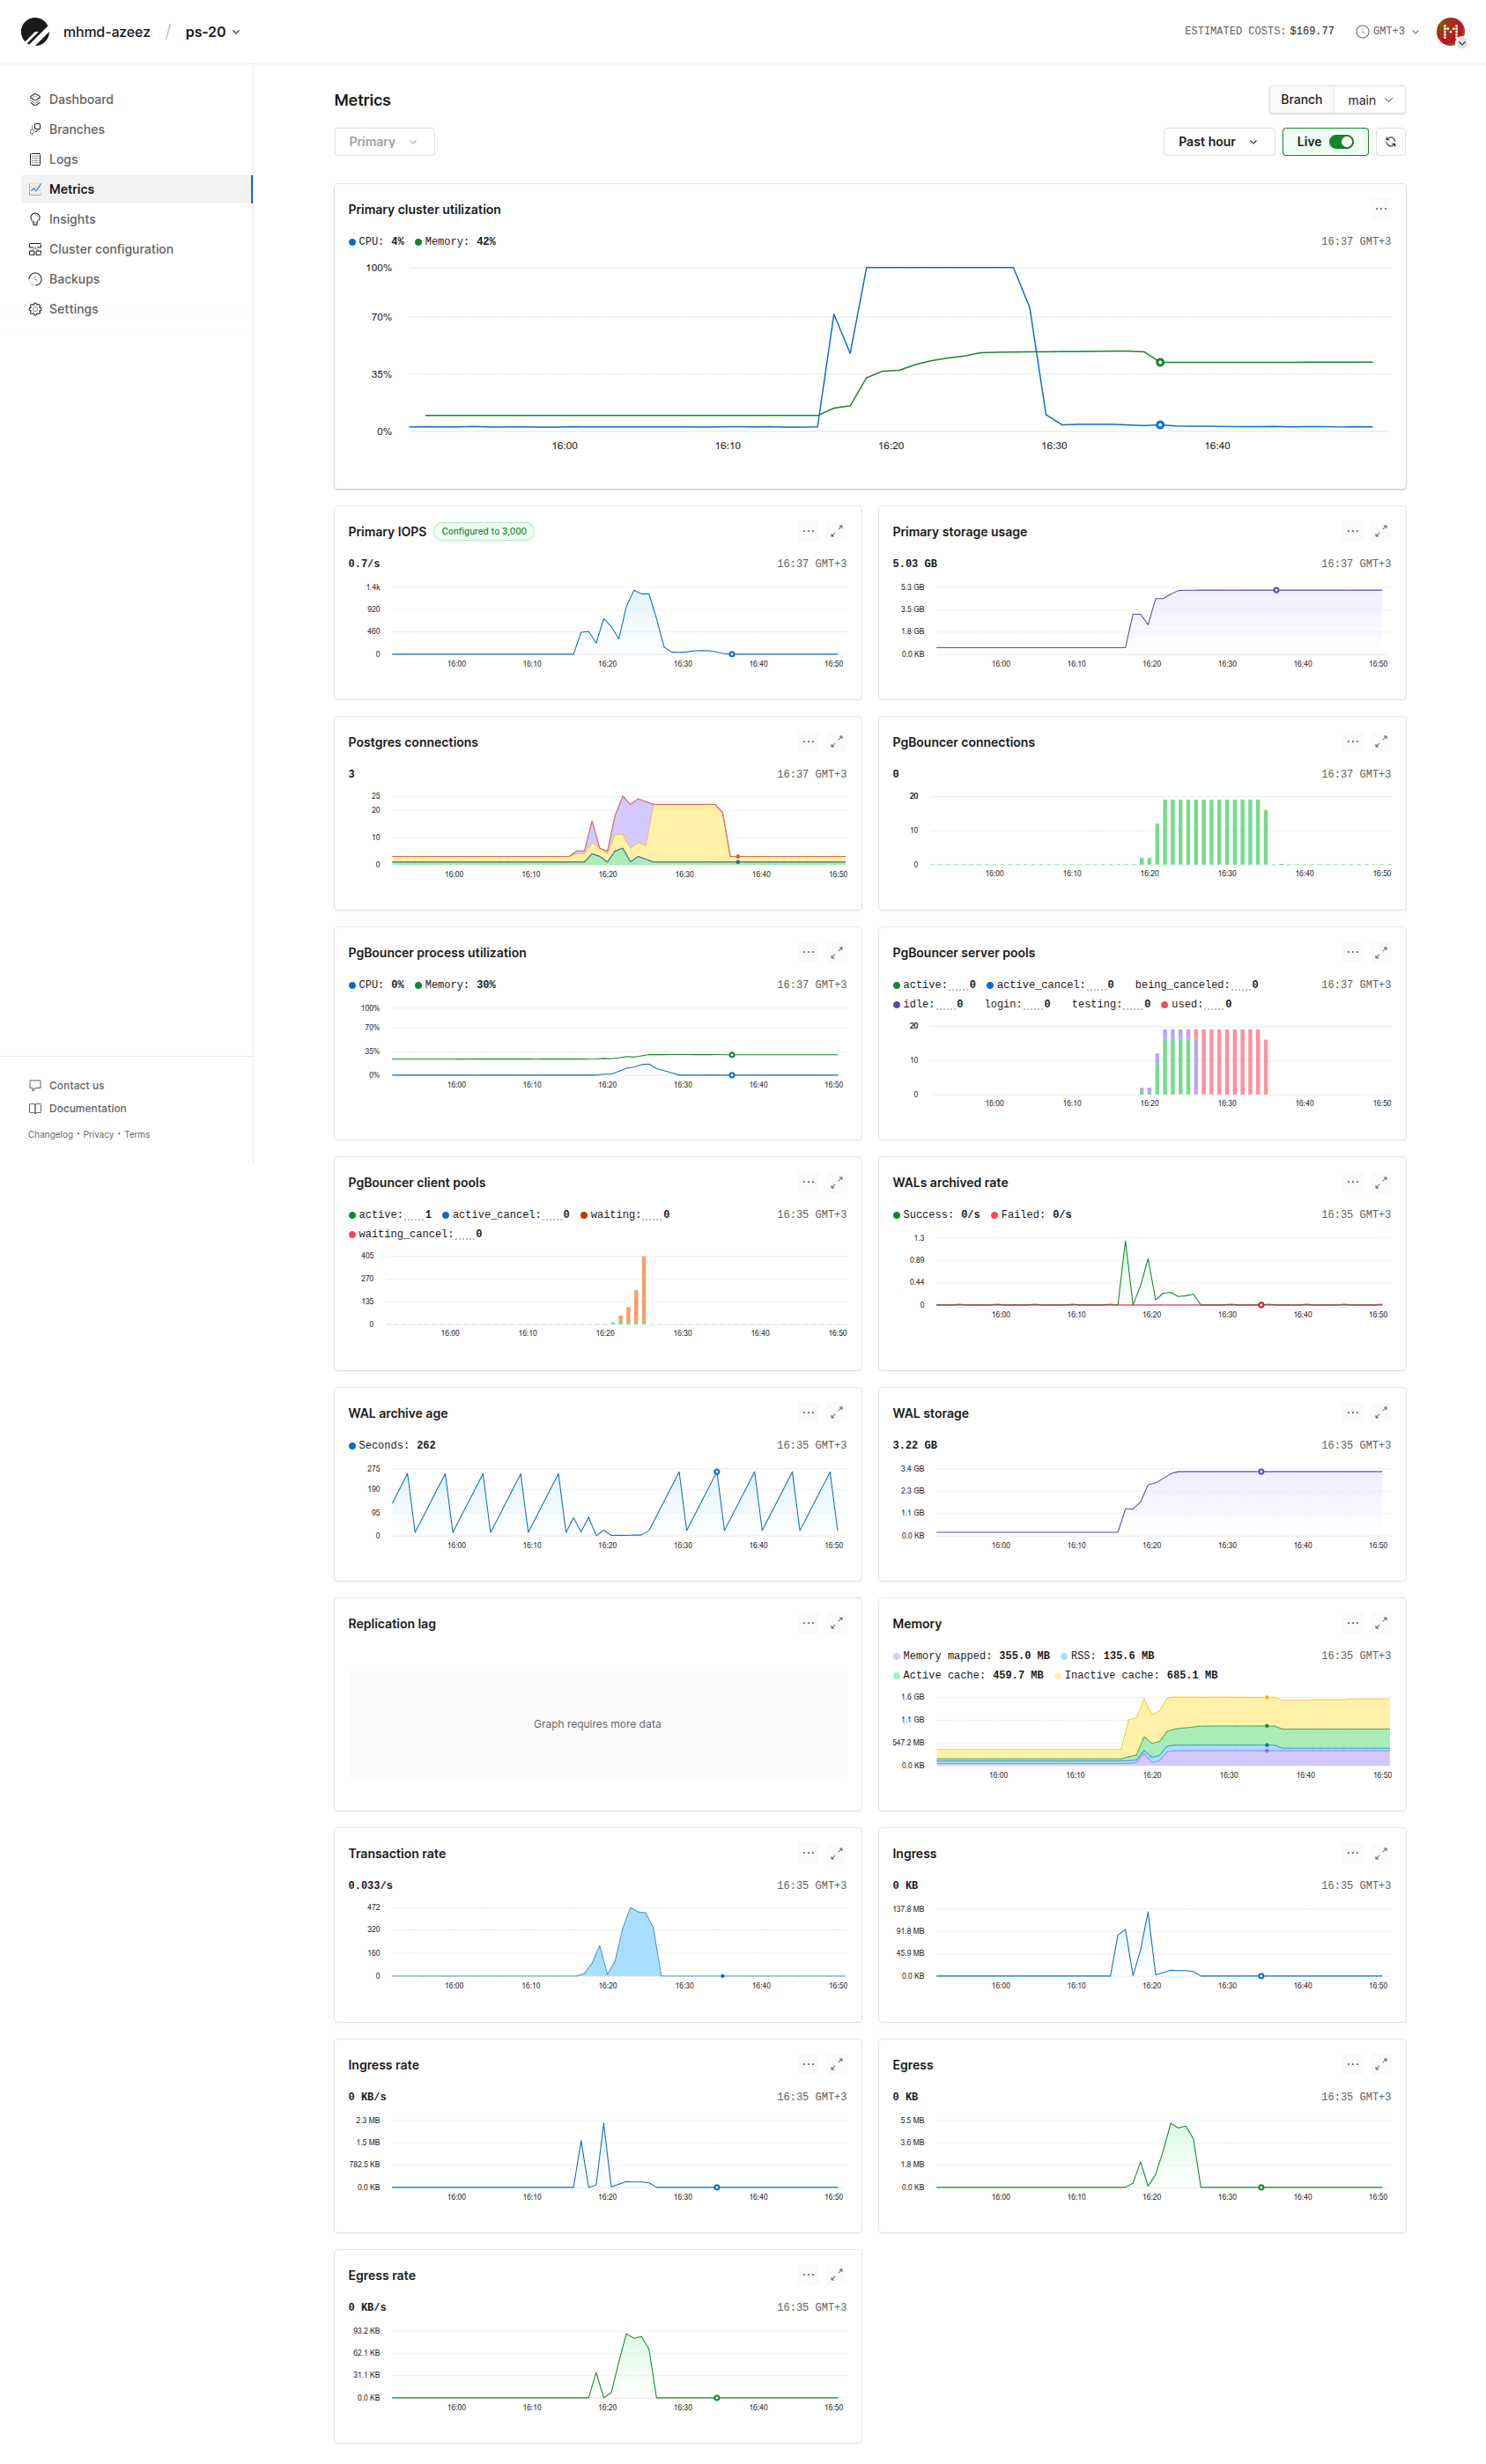Open the Documentation link

coord(87,1109)
